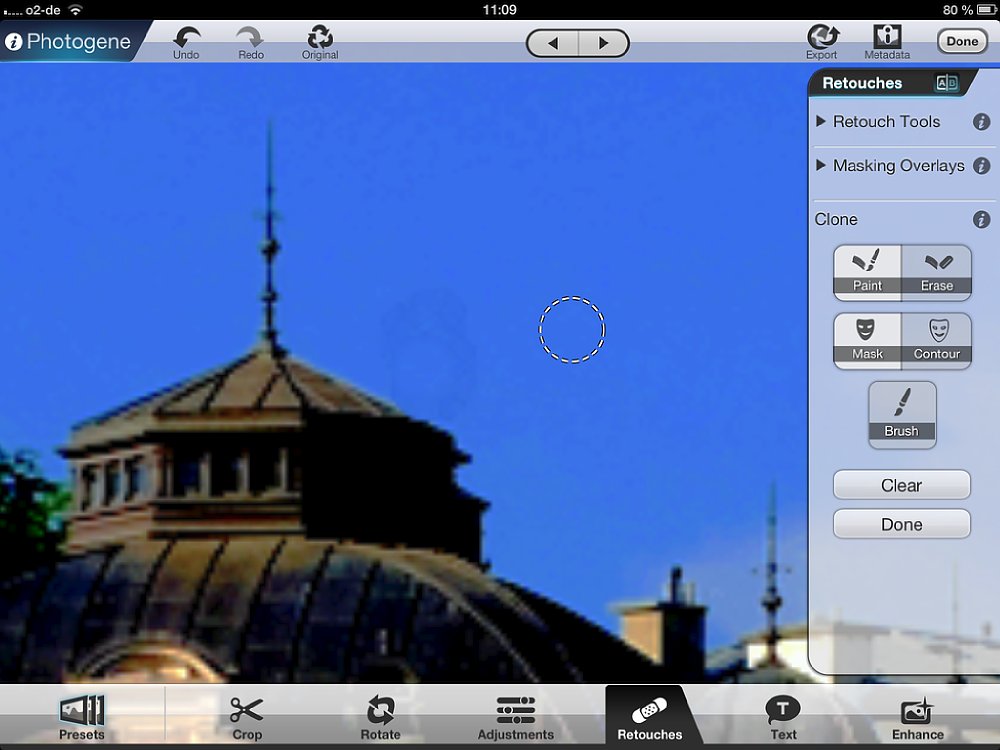Viewport: 1000px width, 750px height.
Task: Toggle before/after compare icon in Retouches header
Action: click(946, 84)
